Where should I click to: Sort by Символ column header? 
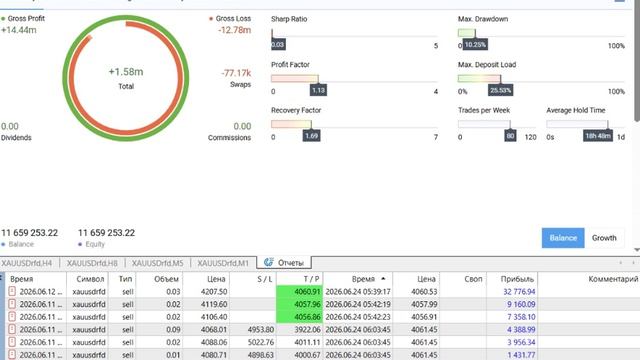pos(87,279)
